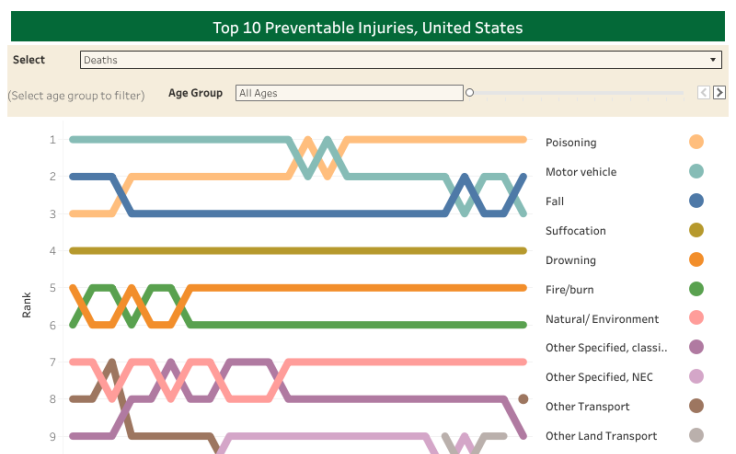Click the Fire/burn legend color circle
This screenshot has width=736, height=454.
(x=696, y=289)
